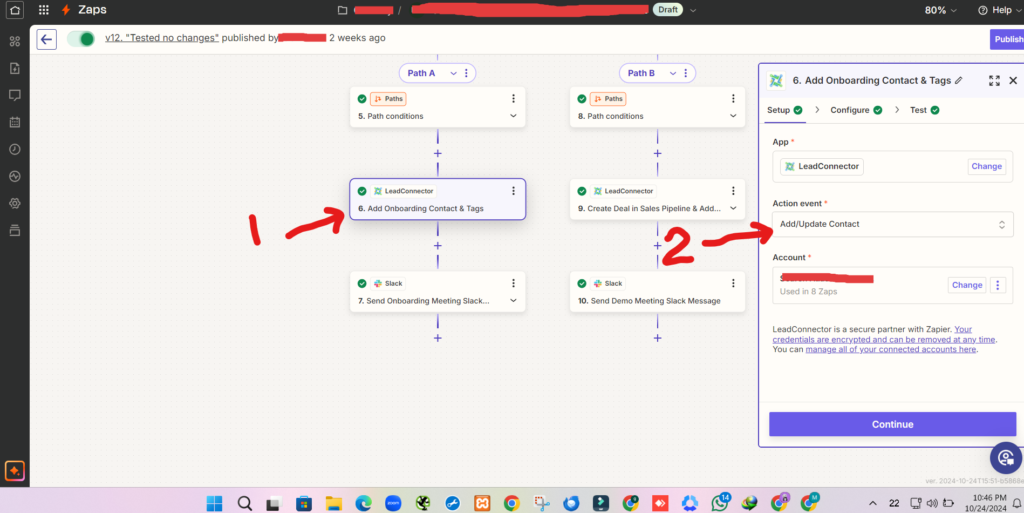This screenshot has width=1024, height=513.
Task: Switch to the Configure tab
Action: pos(856,110)
